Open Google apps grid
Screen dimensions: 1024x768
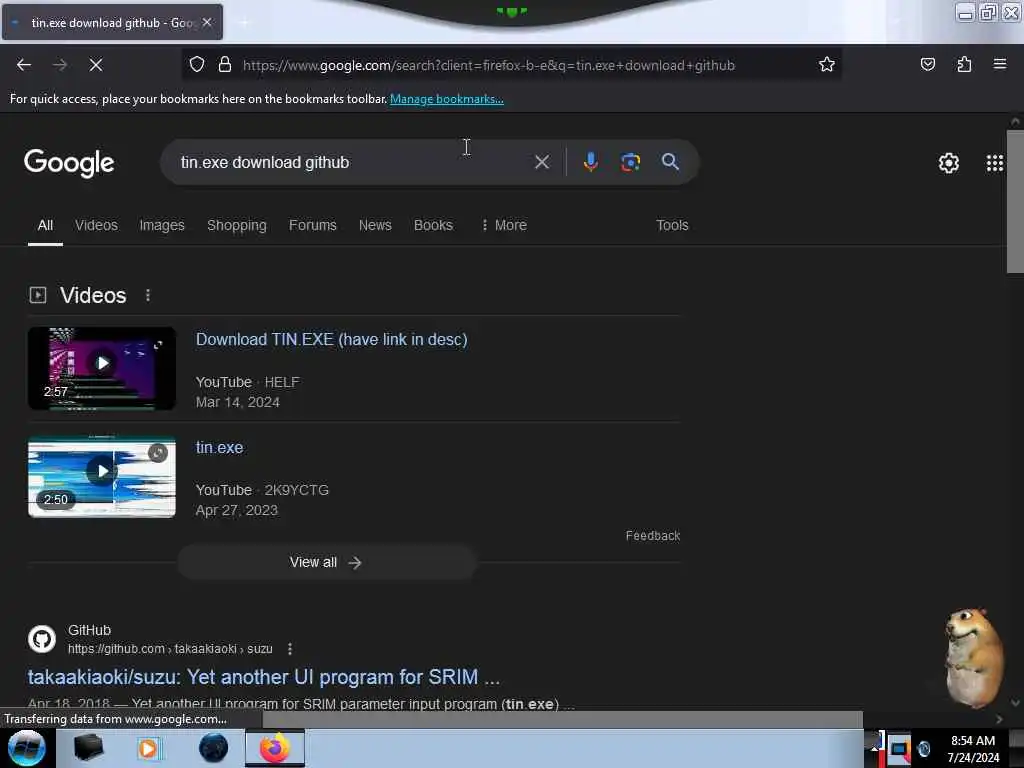click(995, 163)
